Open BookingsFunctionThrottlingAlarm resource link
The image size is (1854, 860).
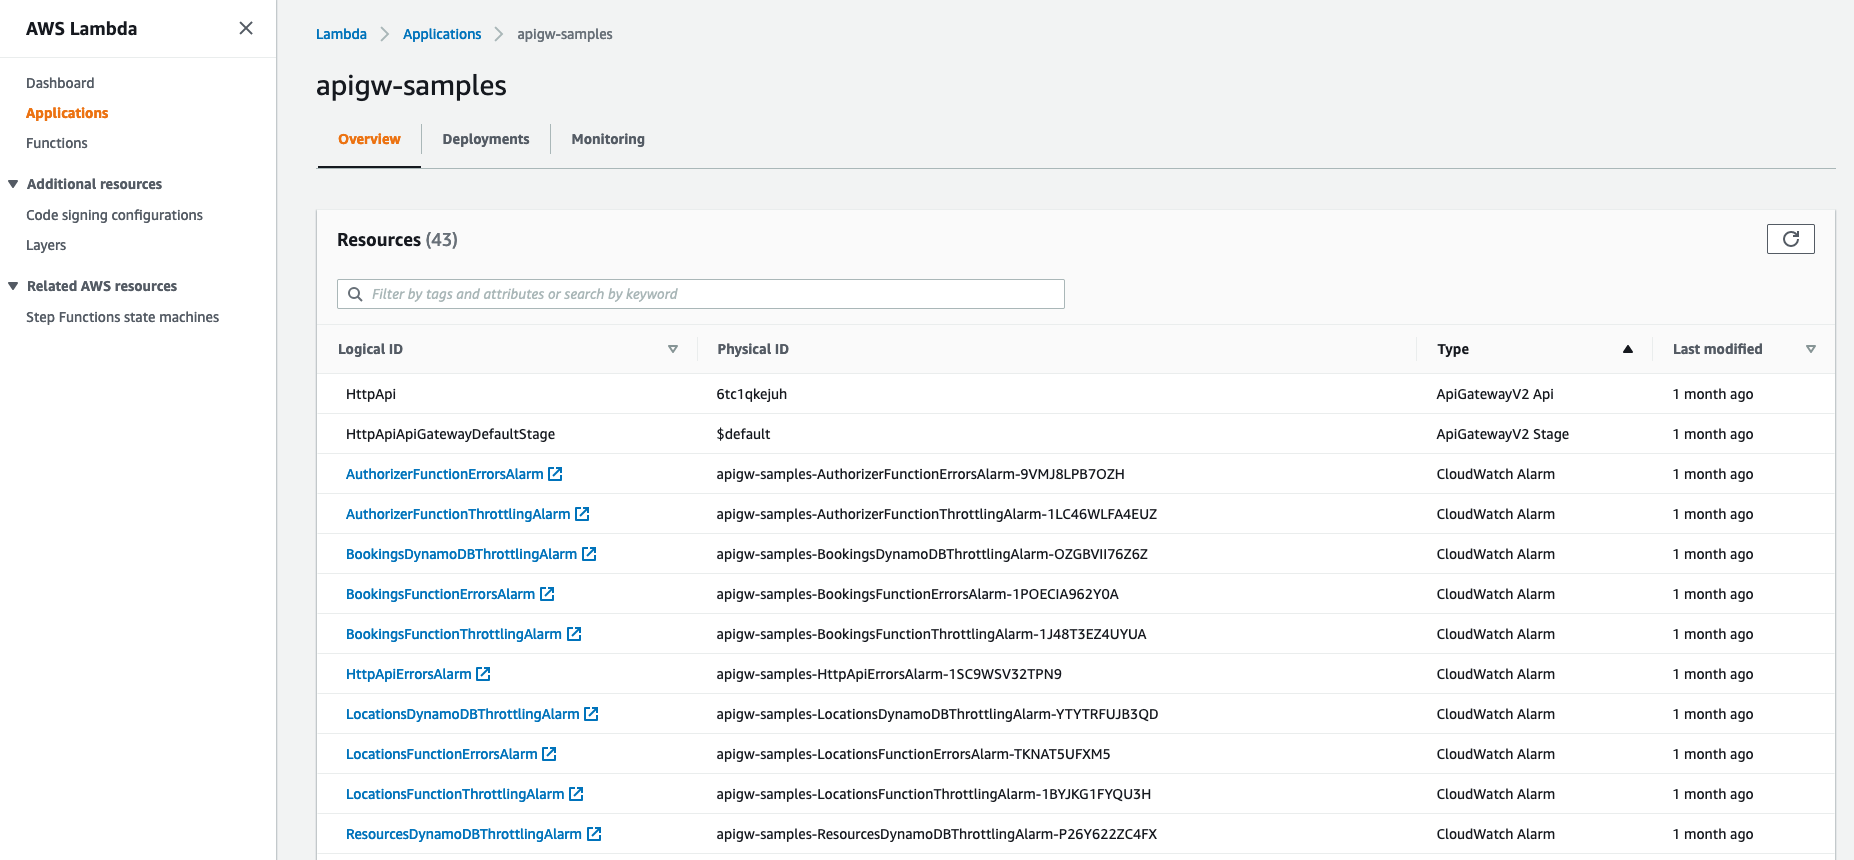point(454,634)
